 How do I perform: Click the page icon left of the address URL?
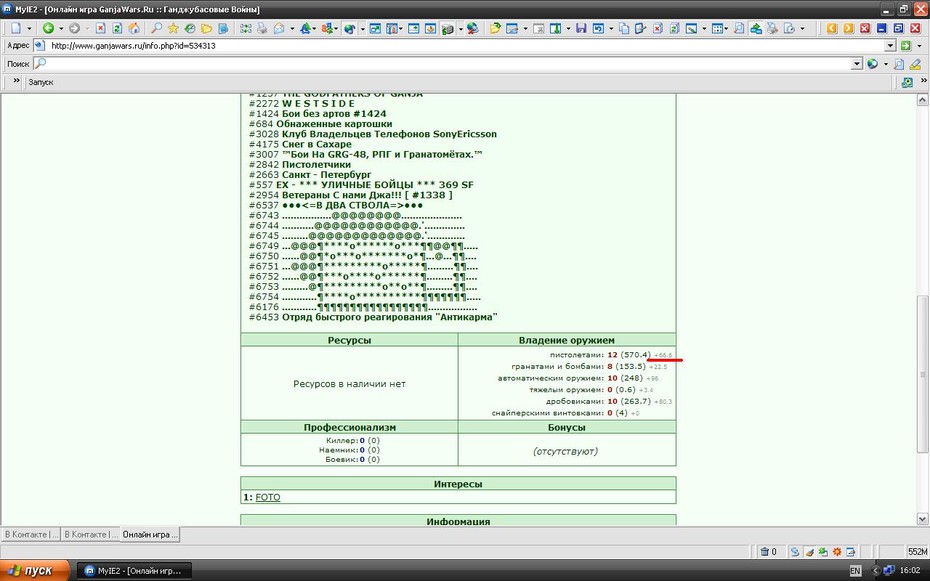(x=39, y=46)
